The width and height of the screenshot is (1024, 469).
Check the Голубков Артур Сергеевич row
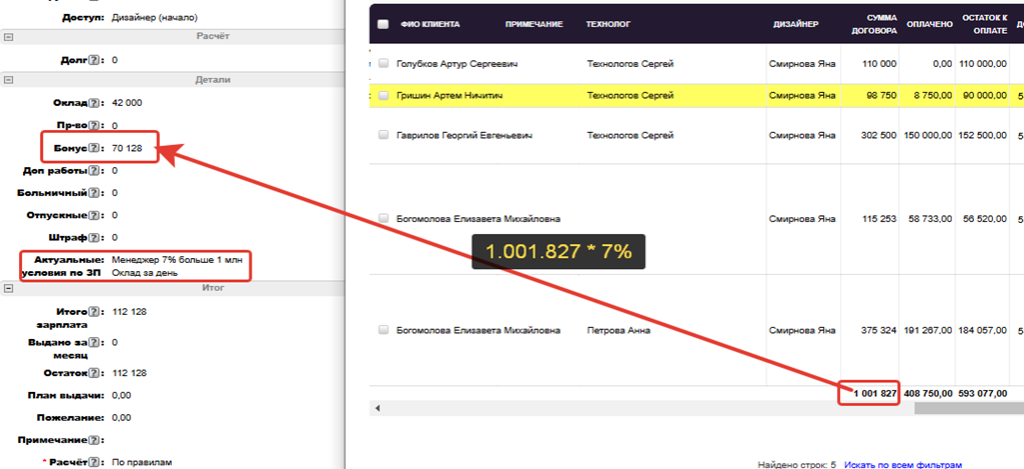point(384,64)
